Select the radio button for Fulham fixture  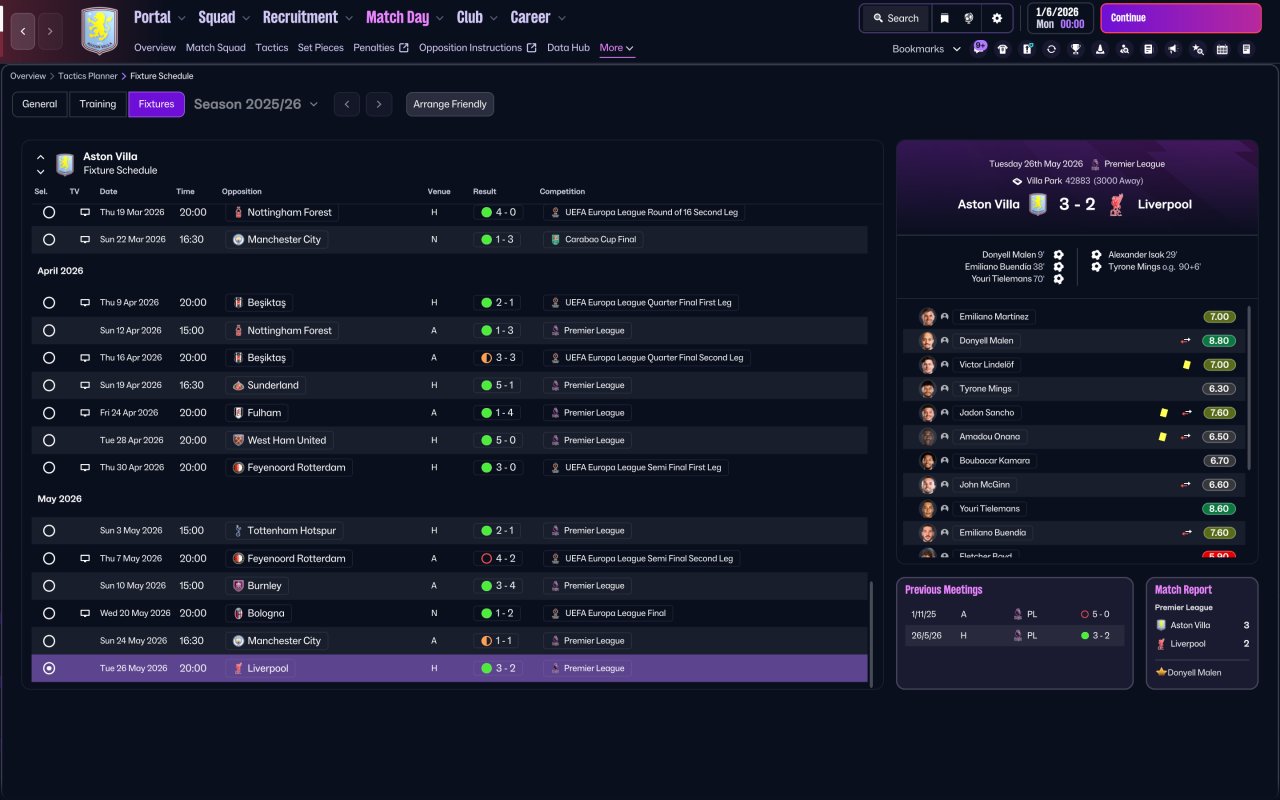[x=49, y=413]
